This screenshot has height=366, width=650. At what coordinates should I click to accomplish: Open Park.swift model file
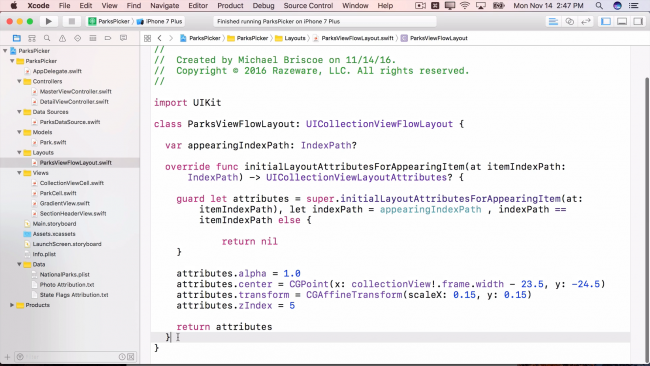click(53, 142)
